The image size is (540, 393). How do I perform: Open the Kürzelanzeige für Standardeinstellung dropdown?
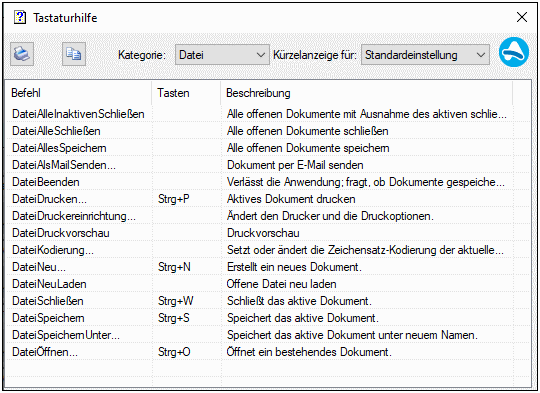click(x=425, y=55)
